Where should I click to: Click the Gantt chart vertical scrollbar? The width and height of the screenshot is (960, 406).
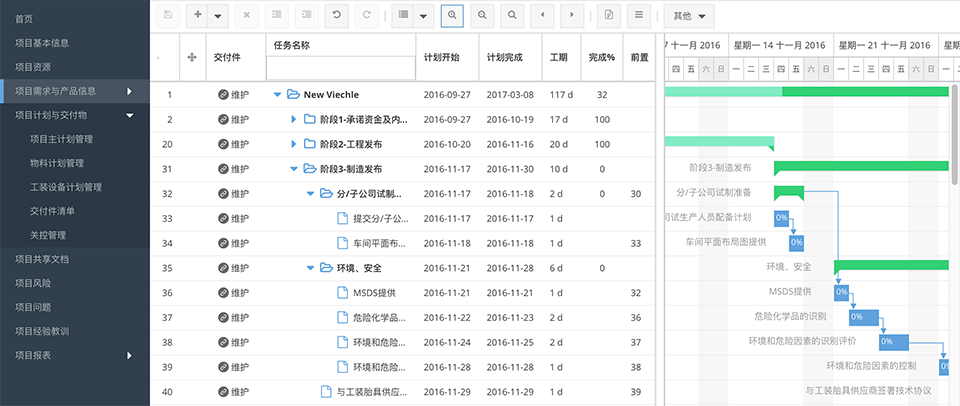coord(954,135)
